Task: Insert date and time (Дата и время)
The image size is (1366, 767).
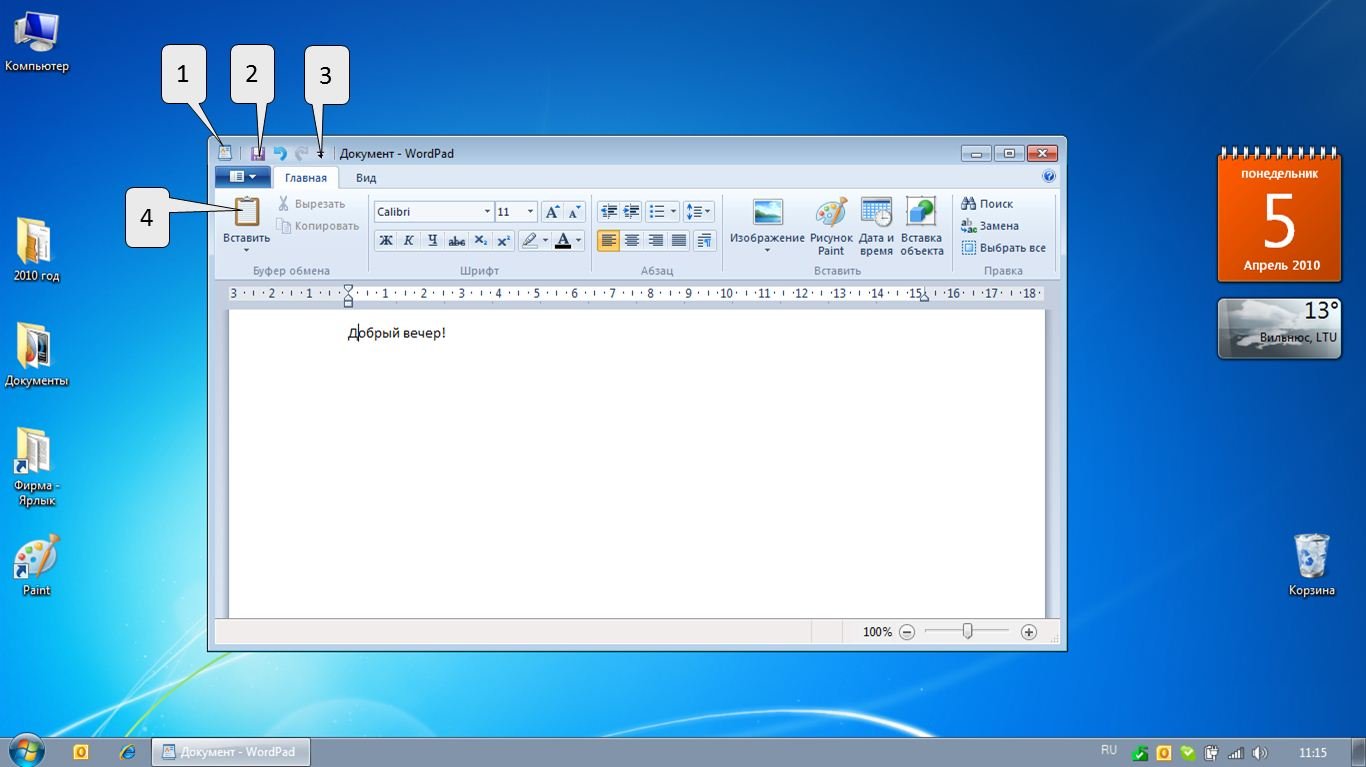Action: click(876, 227)
